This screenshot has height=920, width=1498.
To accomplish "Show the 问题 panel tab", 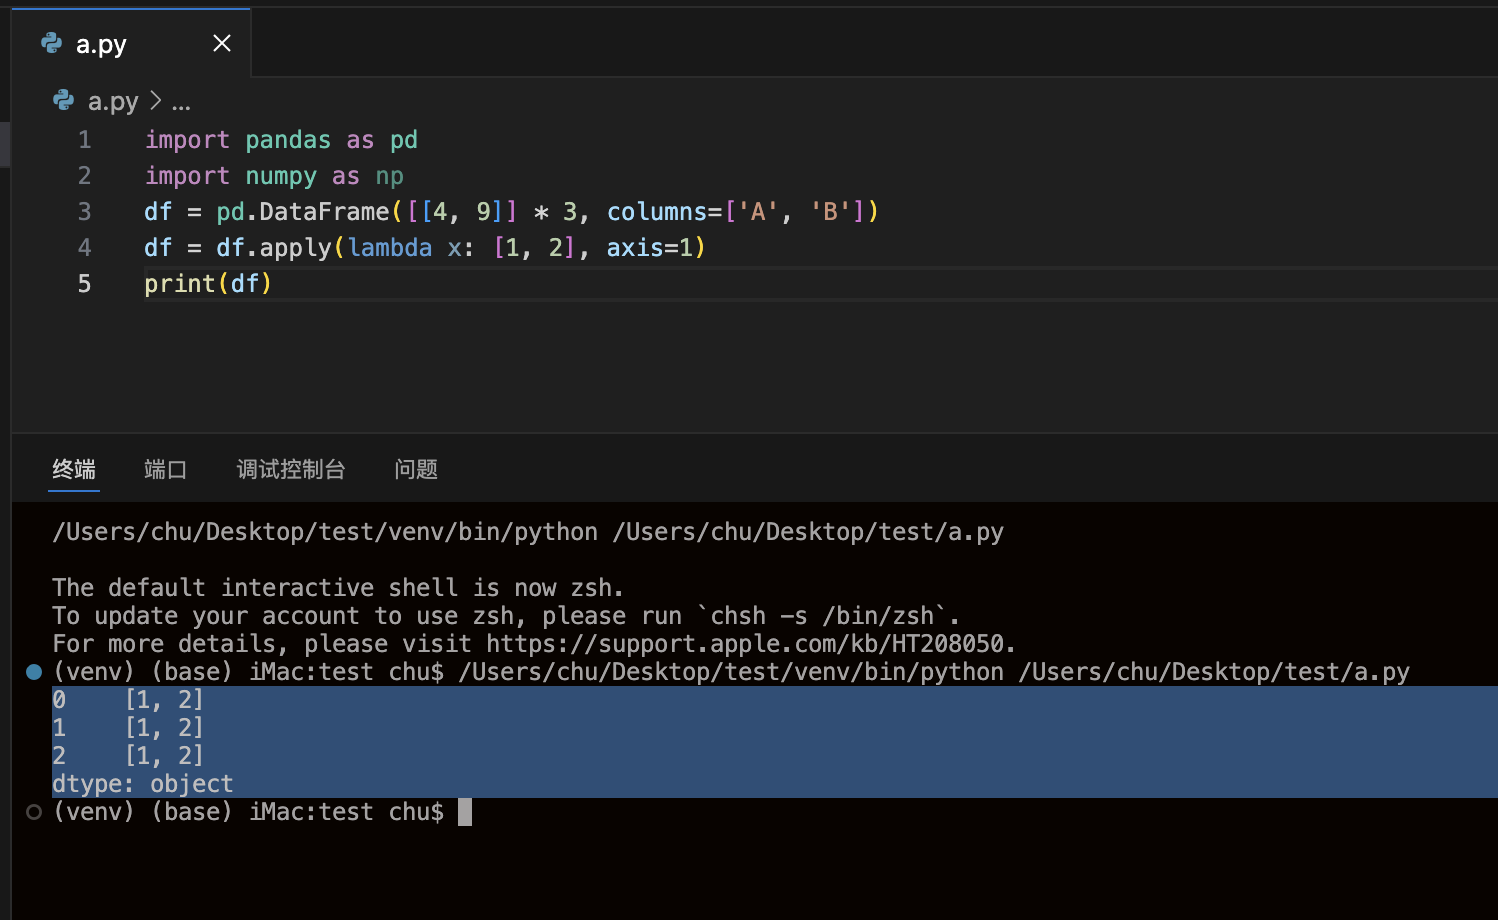I will (416, 469).
